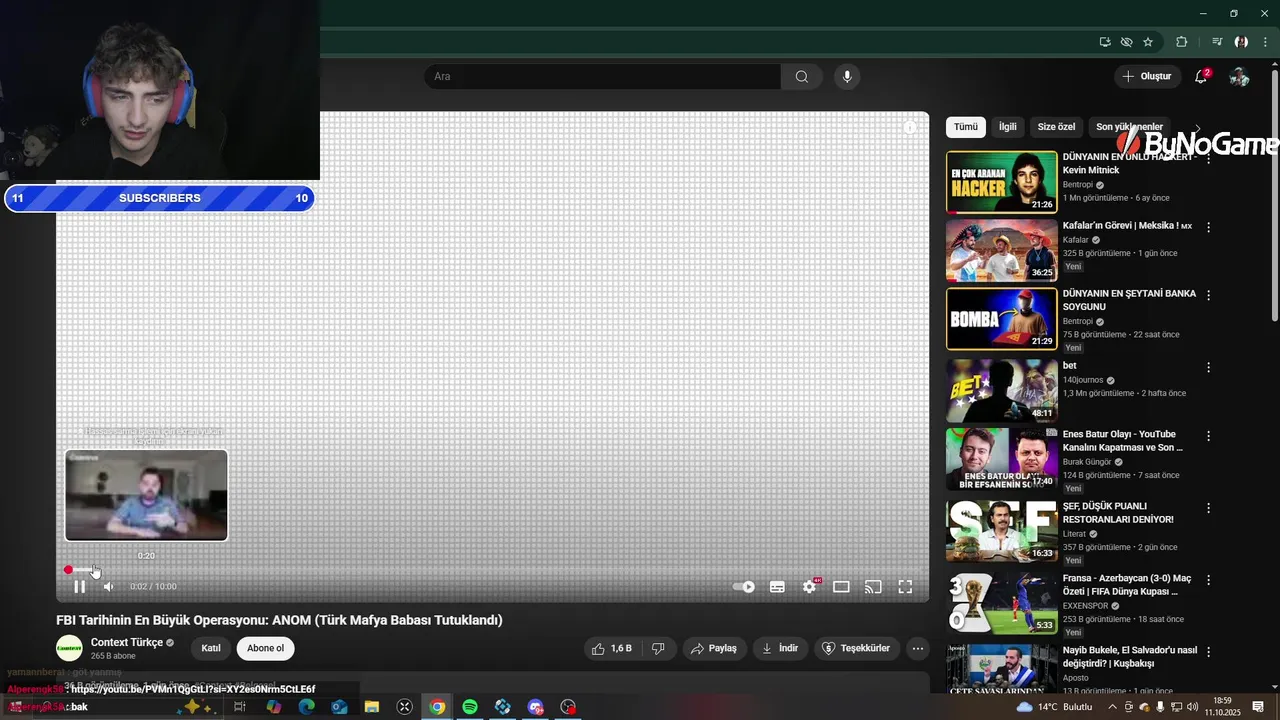Dislike the video with thumbs down
This screenshot has width=1280, height=720.
[658, 648]
